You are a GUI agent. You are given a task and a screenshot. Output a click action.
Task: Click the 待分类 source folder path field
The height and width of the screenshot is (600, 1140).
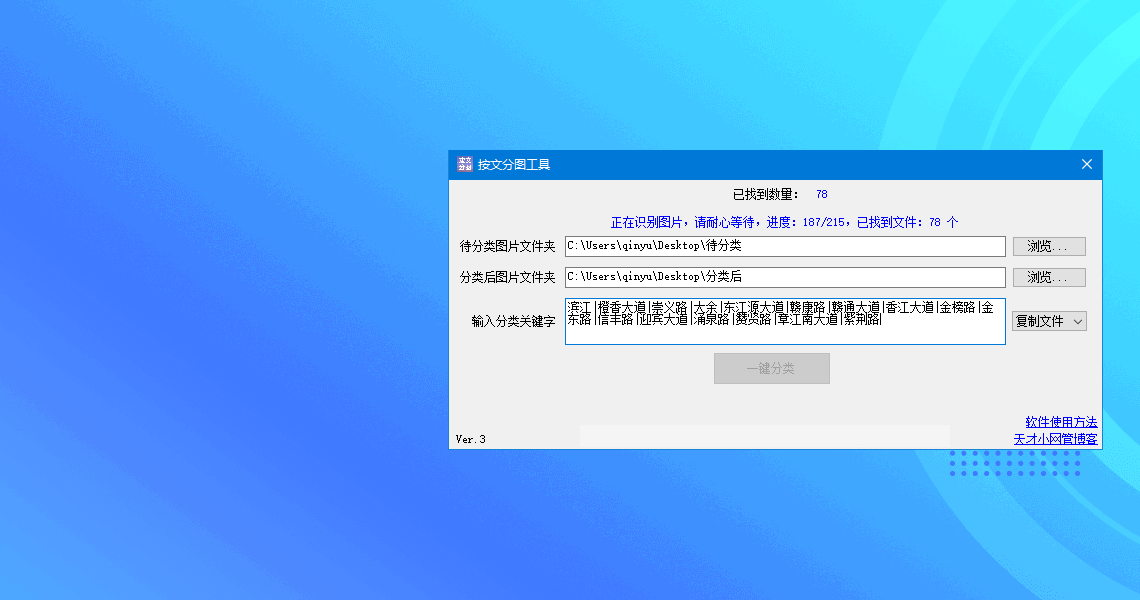785,246
